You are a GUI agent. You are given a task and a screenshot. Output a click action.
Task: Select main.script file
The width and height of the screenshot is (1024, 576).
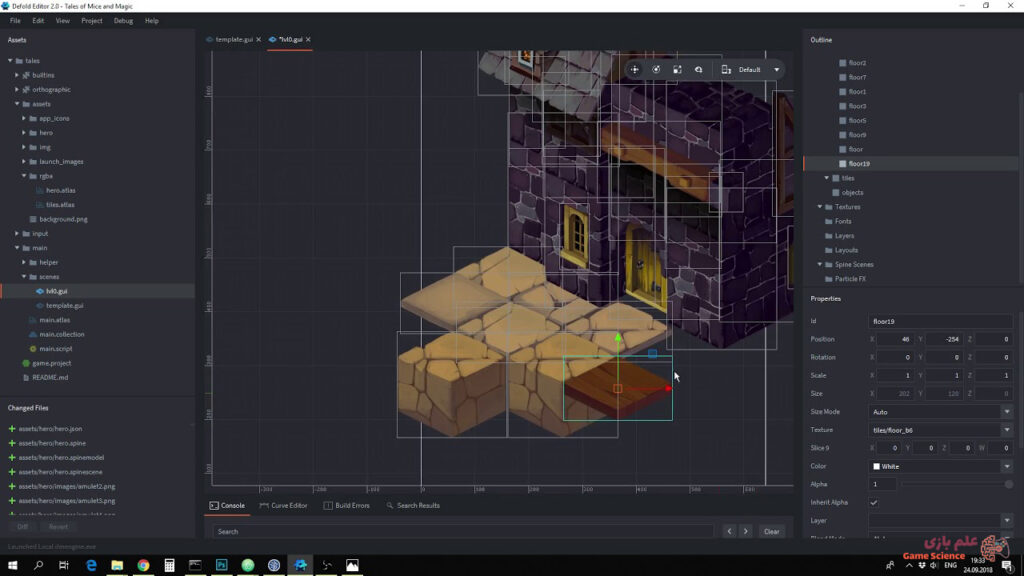click(56, 349)
